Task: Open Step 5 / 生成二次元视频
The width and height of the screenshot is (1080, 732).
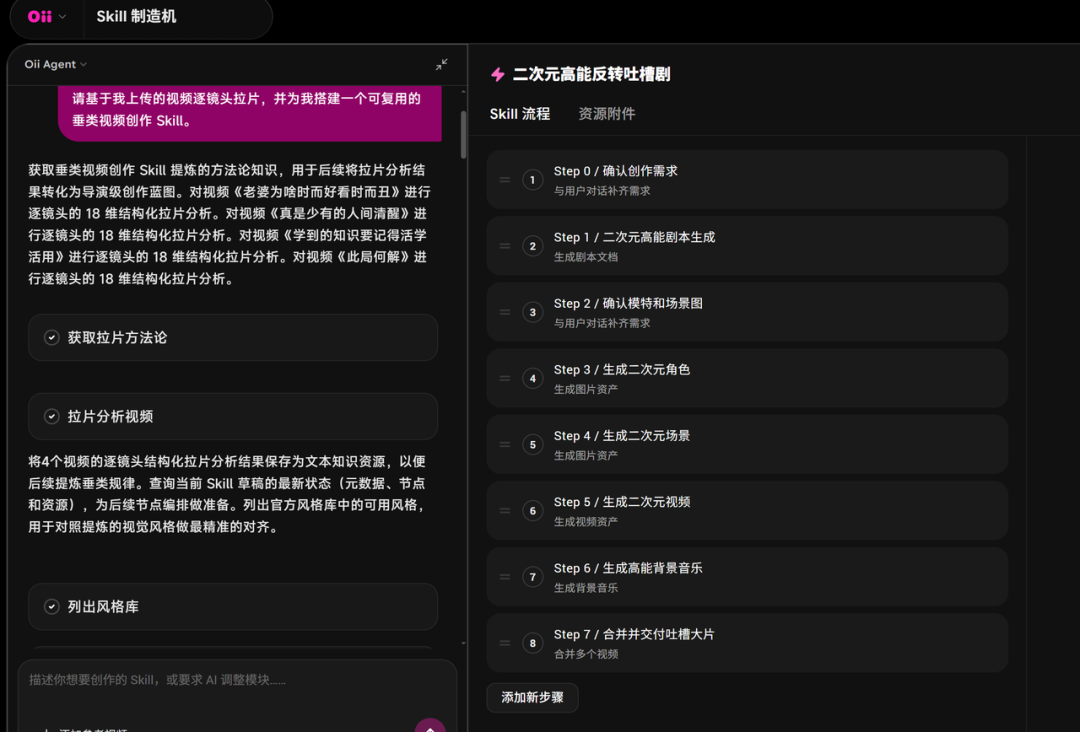Action: [747, 510]
